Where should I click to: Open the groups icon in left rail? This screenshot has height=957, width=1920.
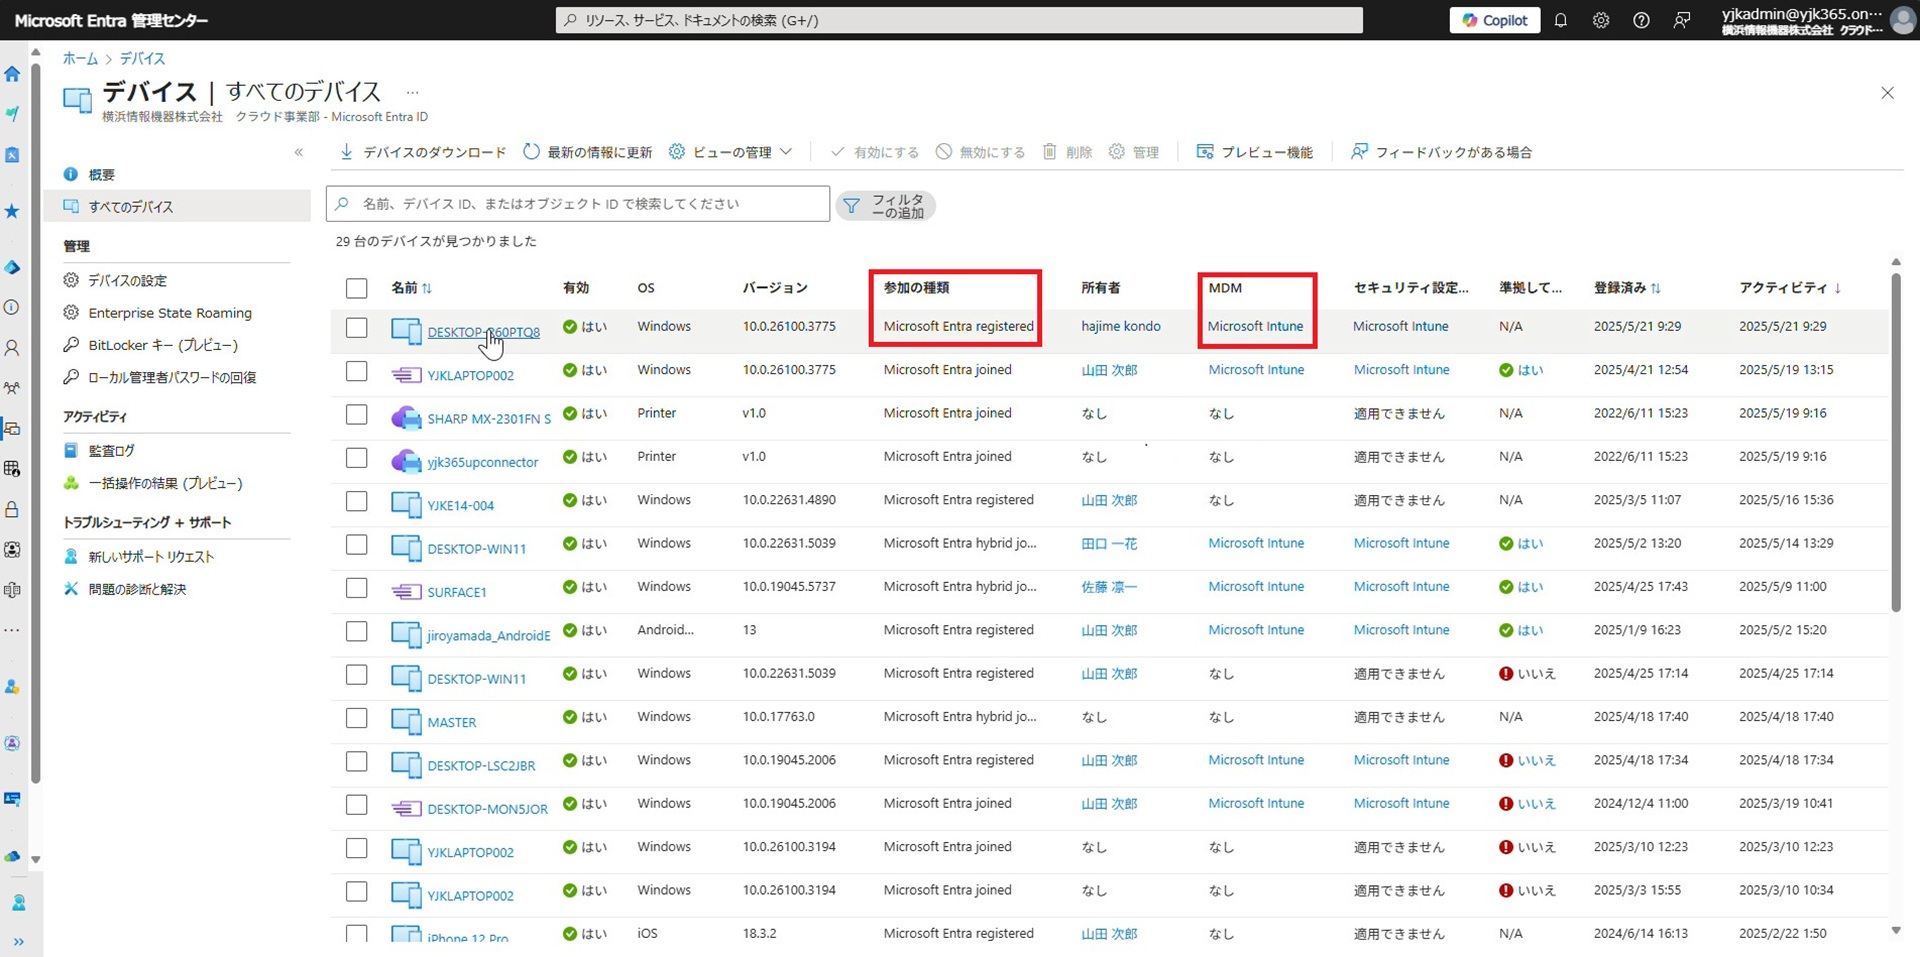(x=12, y=388)
